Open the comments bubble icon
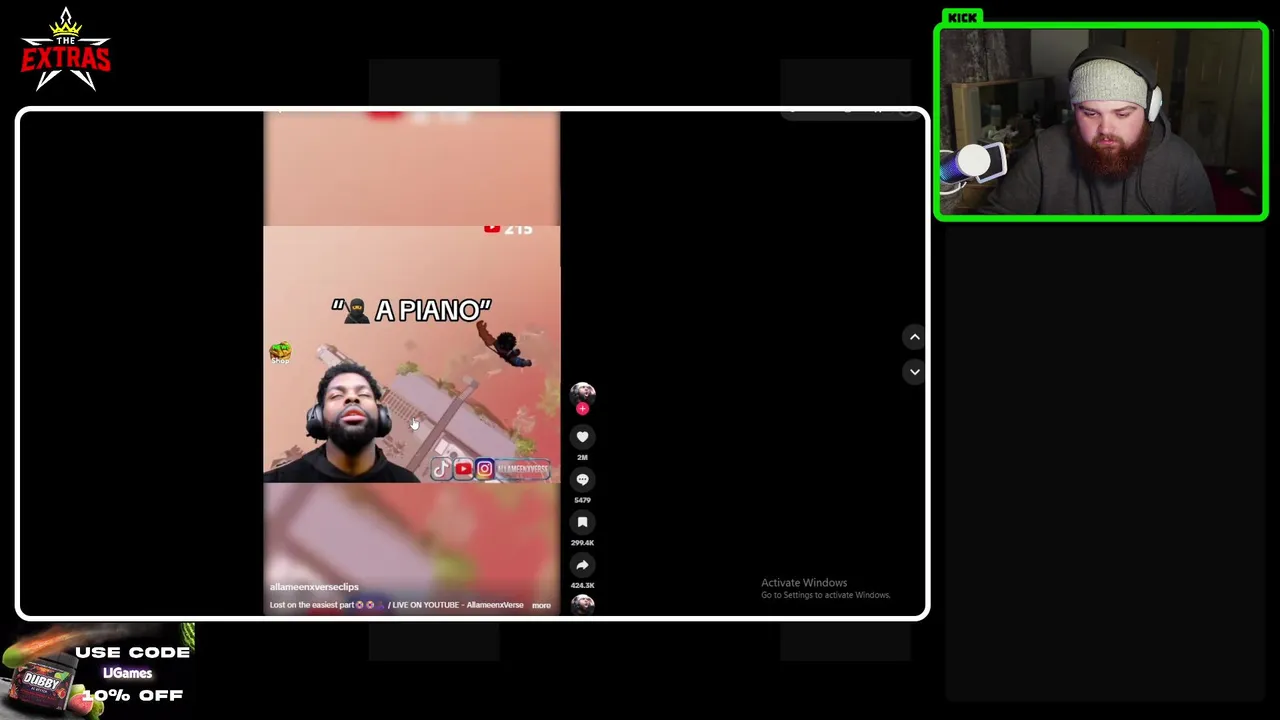Screen dimensions: 1280x720 click(582, 480)
